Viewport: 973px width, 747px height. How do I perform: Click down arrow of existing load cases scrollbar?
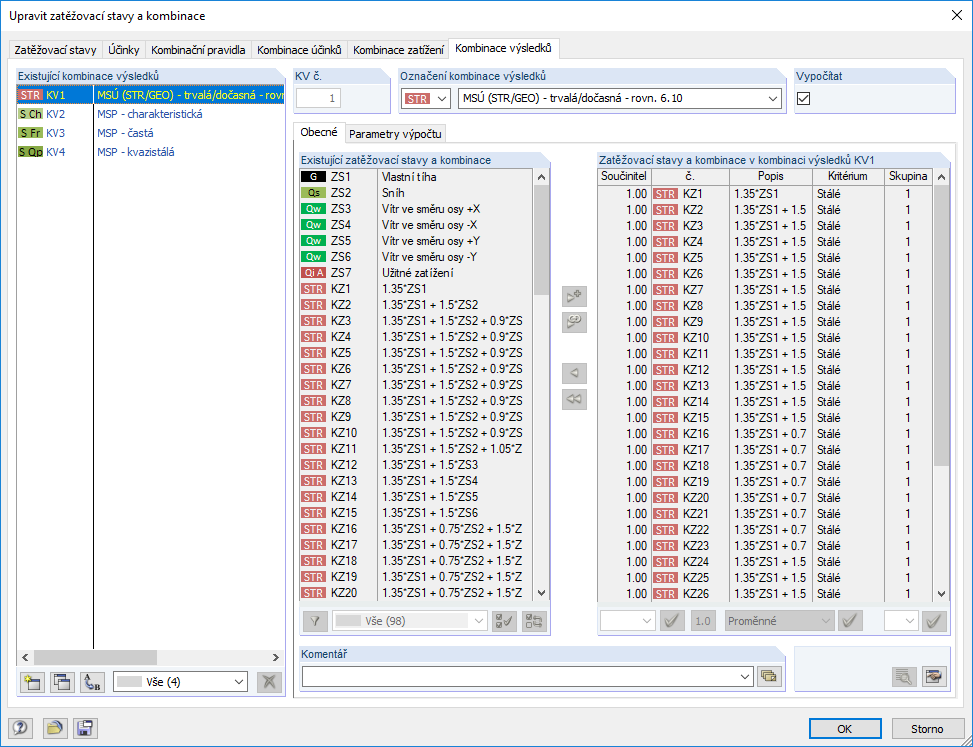click(x=541, y=593)
